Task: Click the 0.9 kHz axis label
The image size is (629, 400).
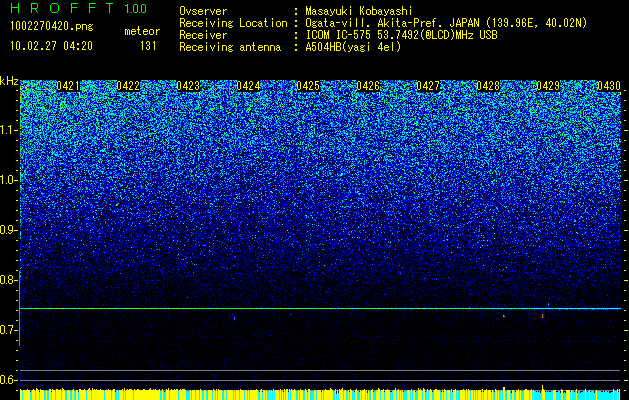Action: (8, 230)
